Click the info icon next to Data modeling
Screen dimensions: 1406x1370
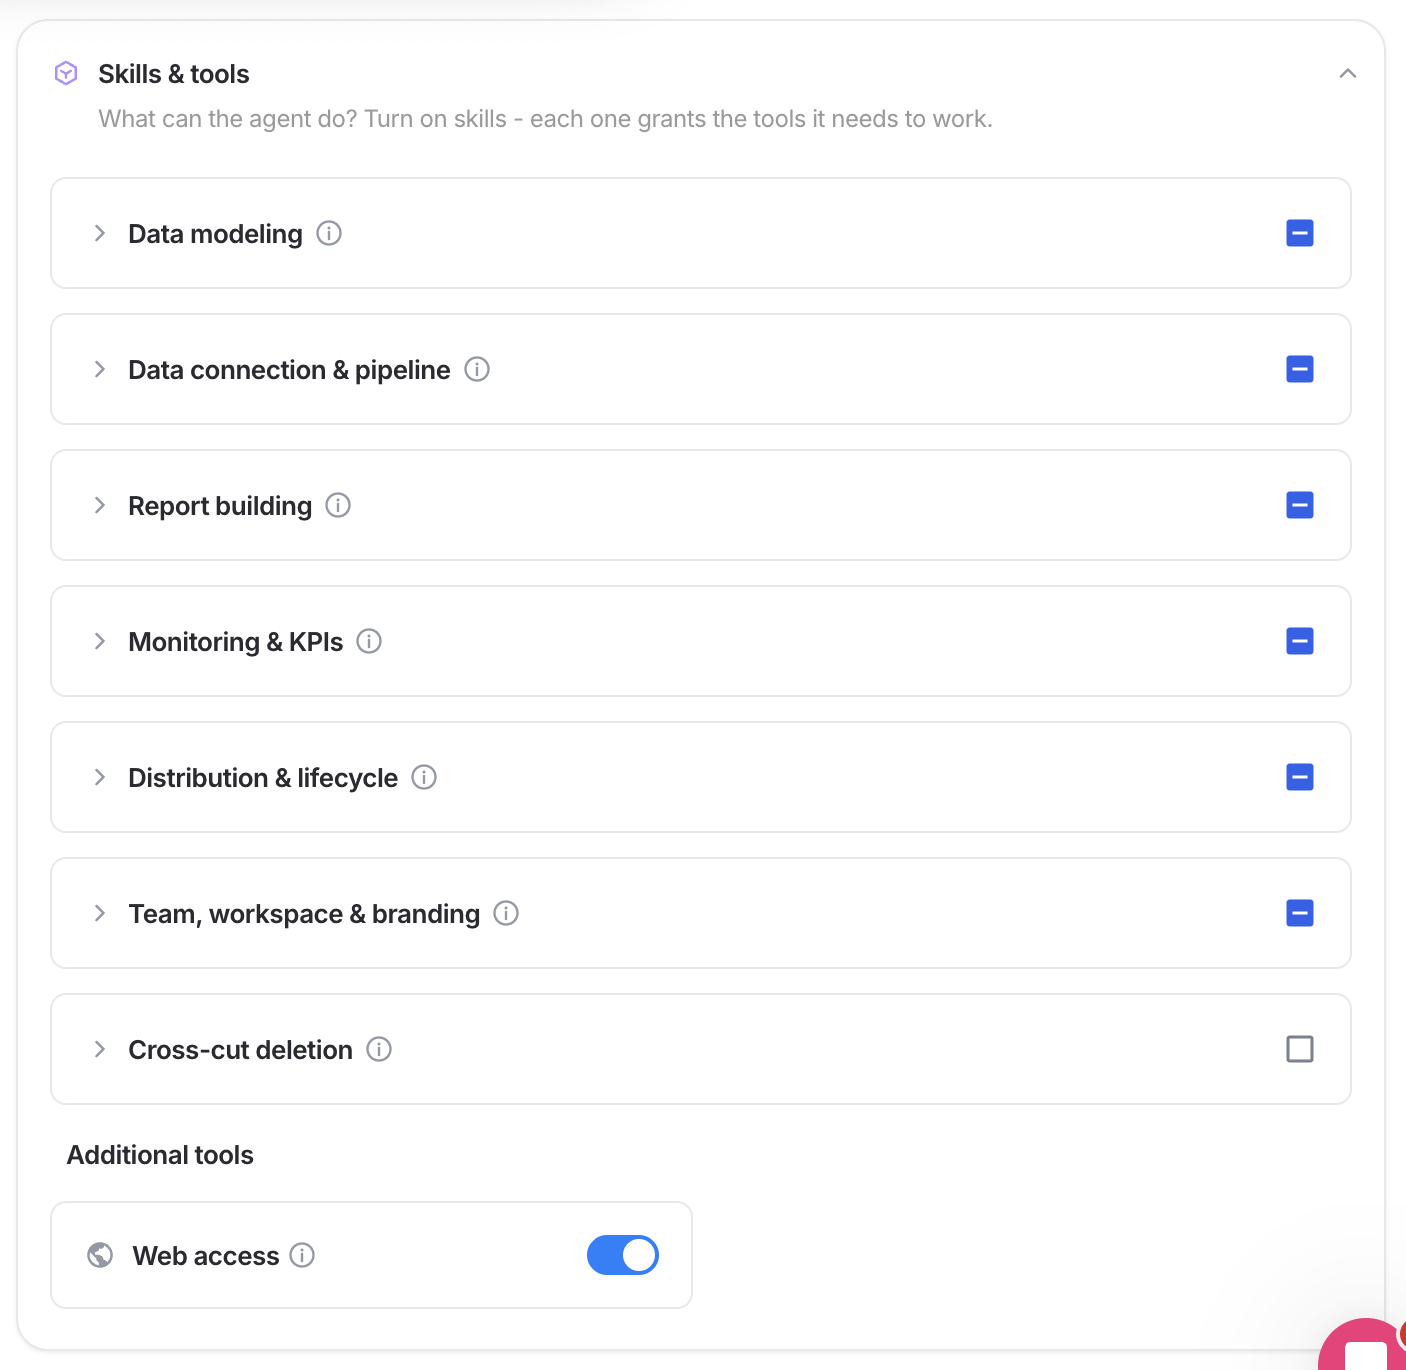(329, 233)
